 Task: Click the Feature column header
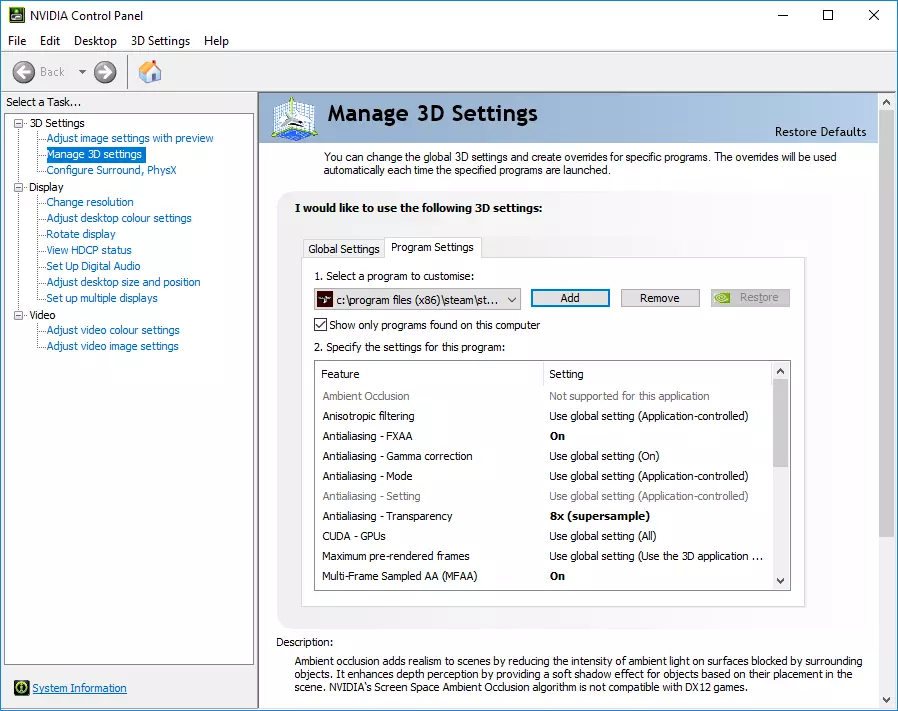tap(428, 374)
